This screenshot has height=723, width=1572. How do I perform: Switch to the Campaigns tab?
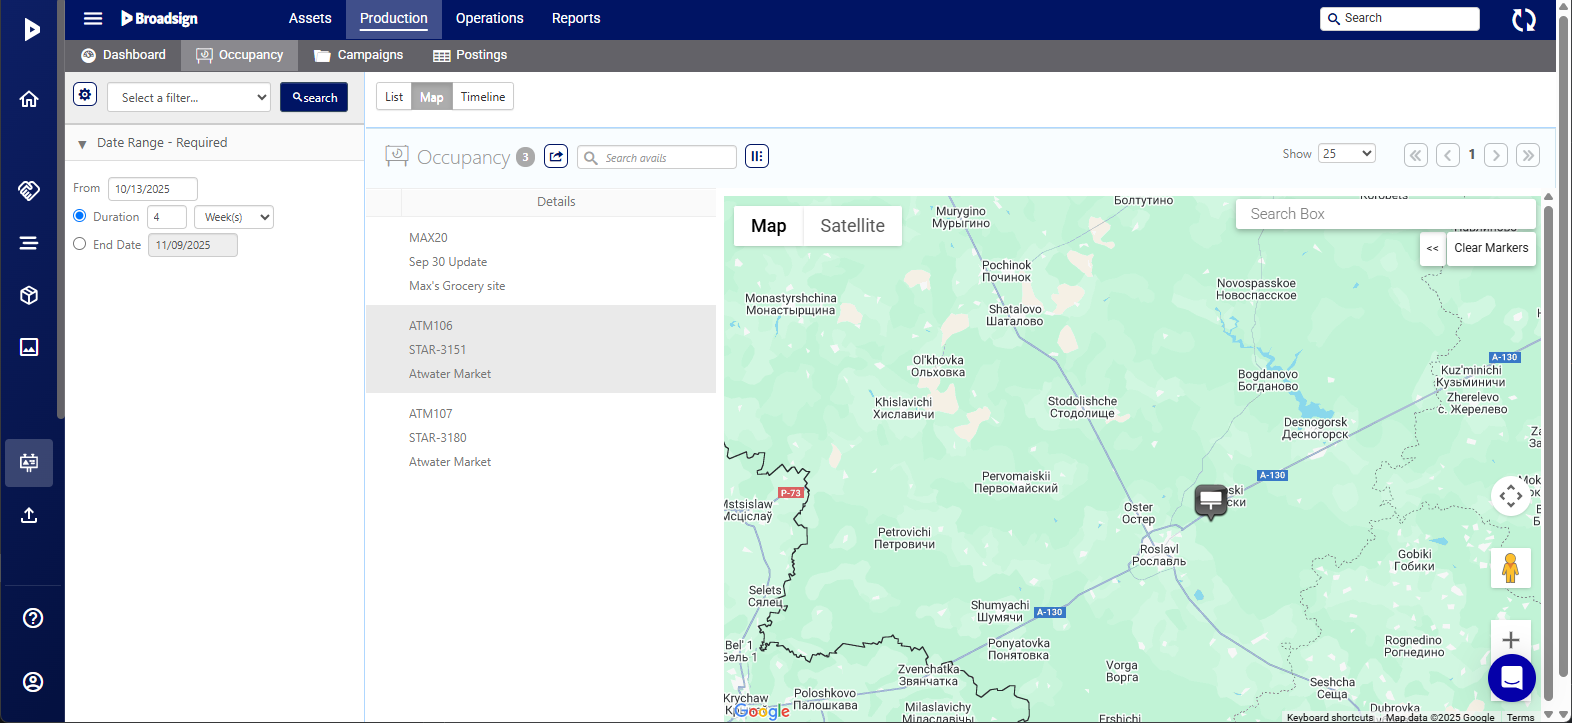[x=358, y=55]
